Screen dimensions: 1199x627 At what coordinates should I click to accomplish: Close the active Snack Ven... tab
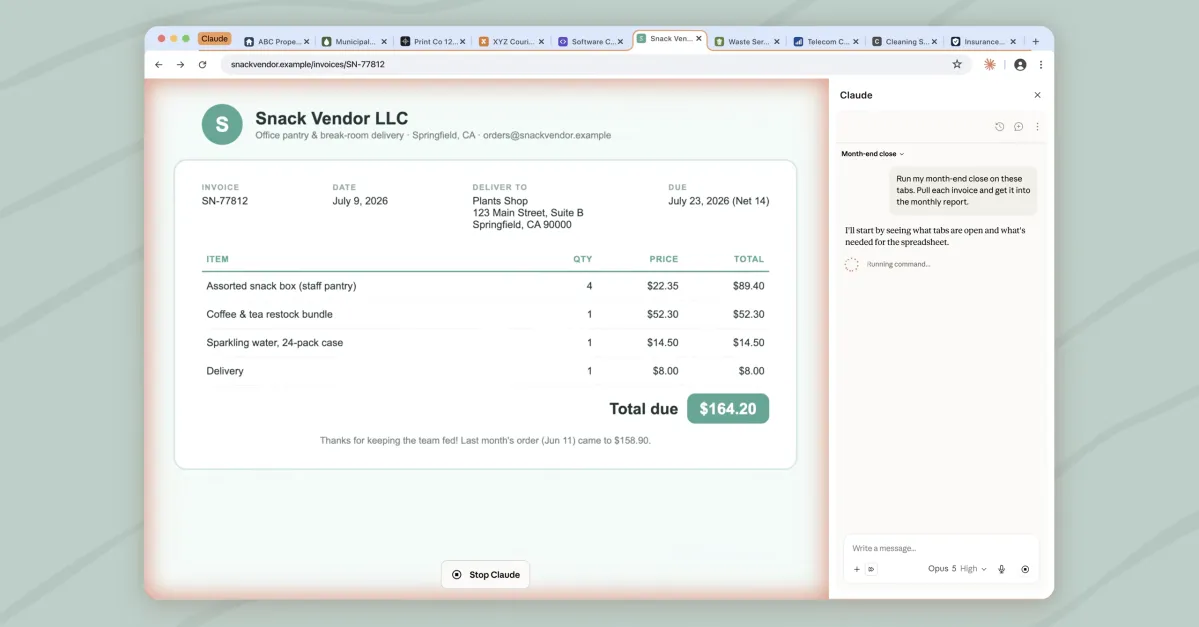698,38
